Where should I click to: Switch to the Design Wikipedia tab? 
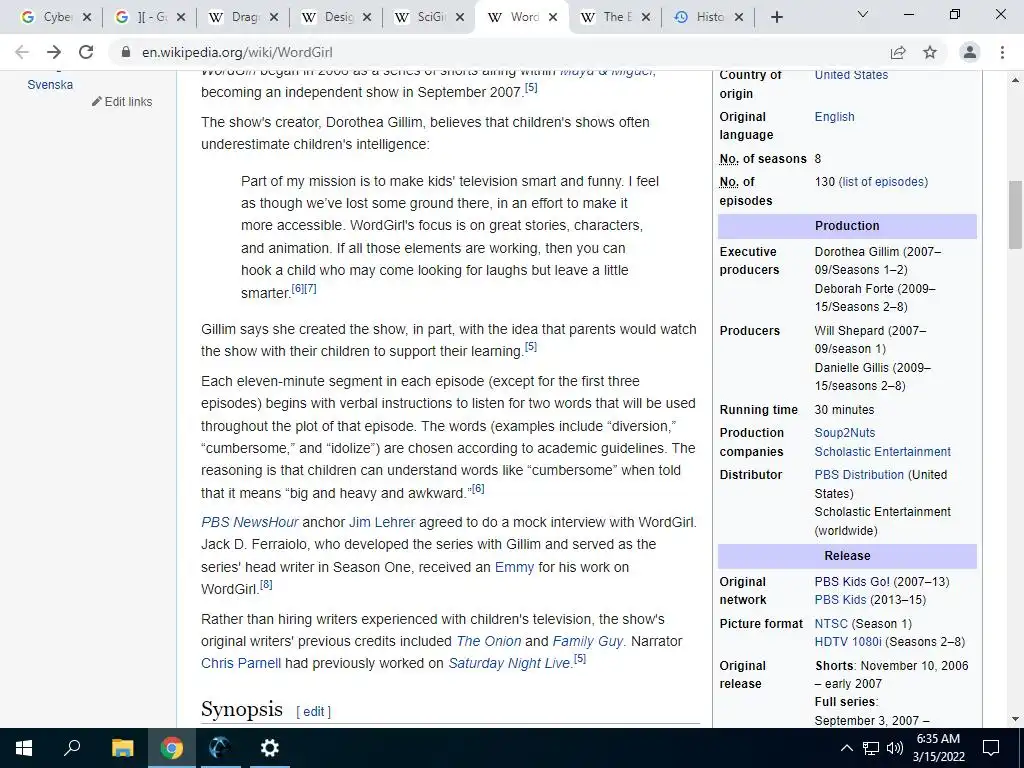[330, 18]
